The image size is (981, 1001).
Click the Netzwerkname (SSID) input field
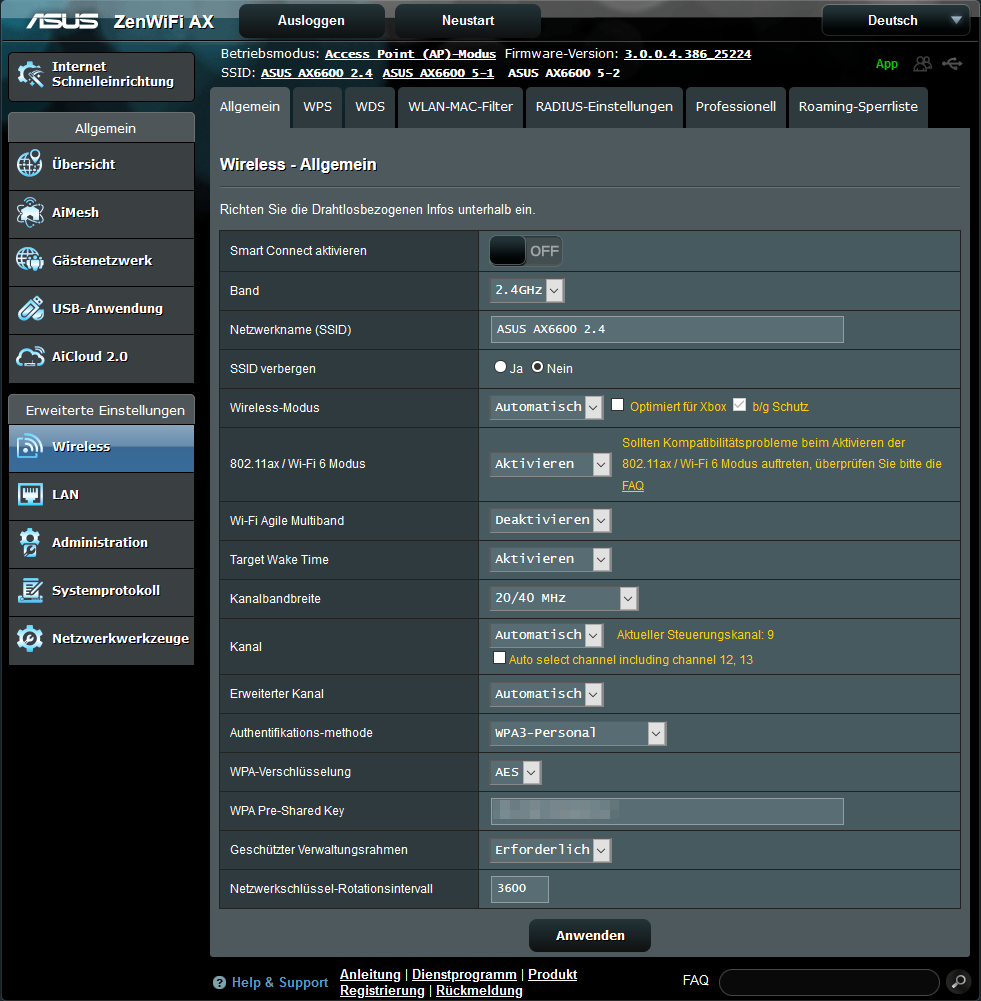click(667, 329)
